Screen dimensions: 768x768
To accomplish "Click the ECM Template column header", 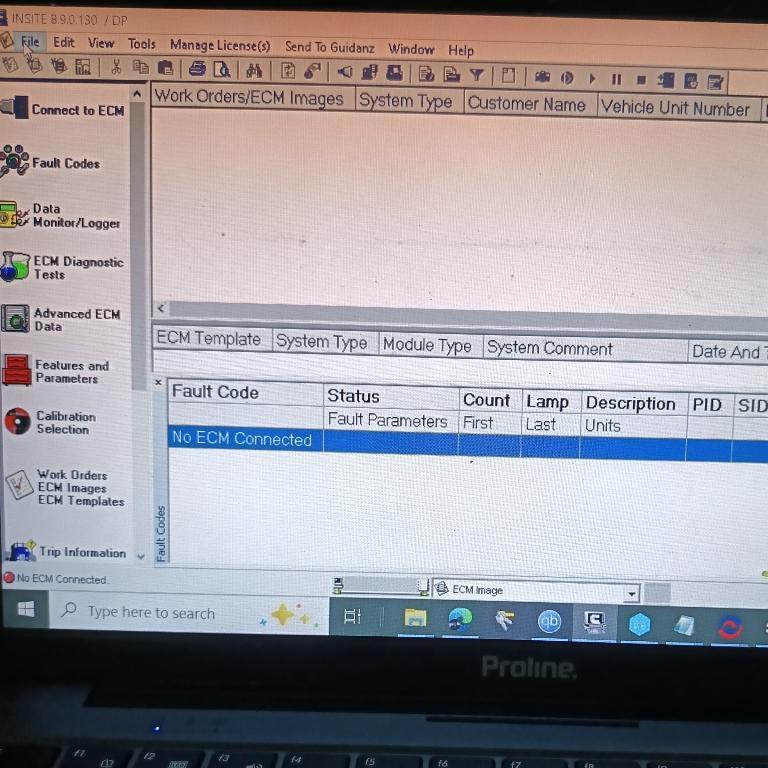I will tap(212, 338).
